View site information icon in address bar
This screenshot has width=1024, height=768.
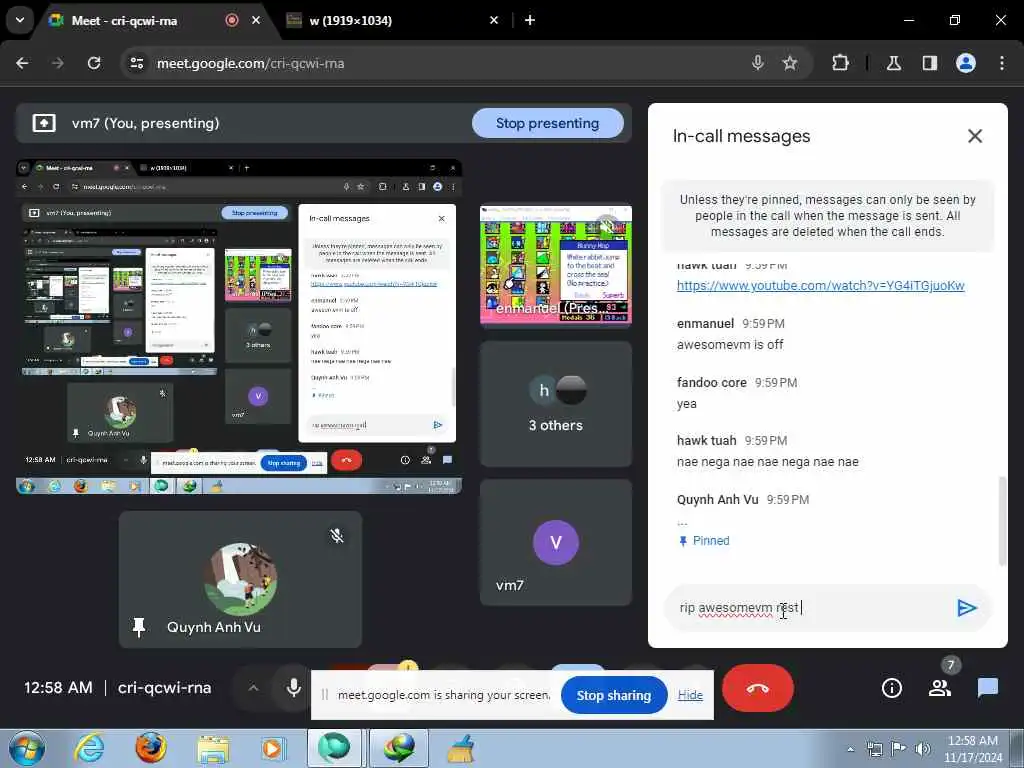[x=137, y=63]
